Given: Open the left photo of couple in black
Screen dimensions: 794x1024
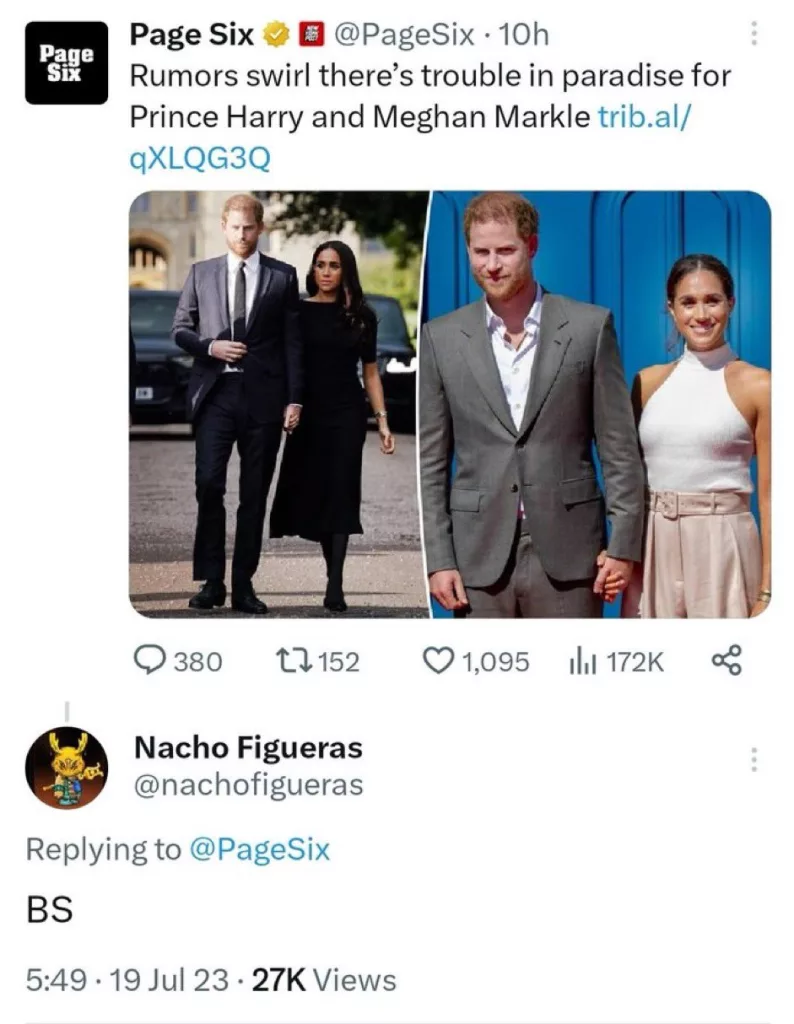Looking at the screenshot, I should [278, 404].
